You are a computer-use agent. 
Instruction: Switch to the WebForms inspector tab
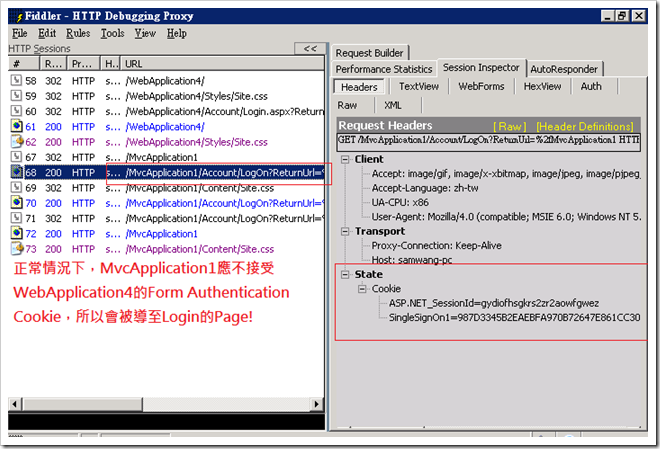tap(481, 86)
